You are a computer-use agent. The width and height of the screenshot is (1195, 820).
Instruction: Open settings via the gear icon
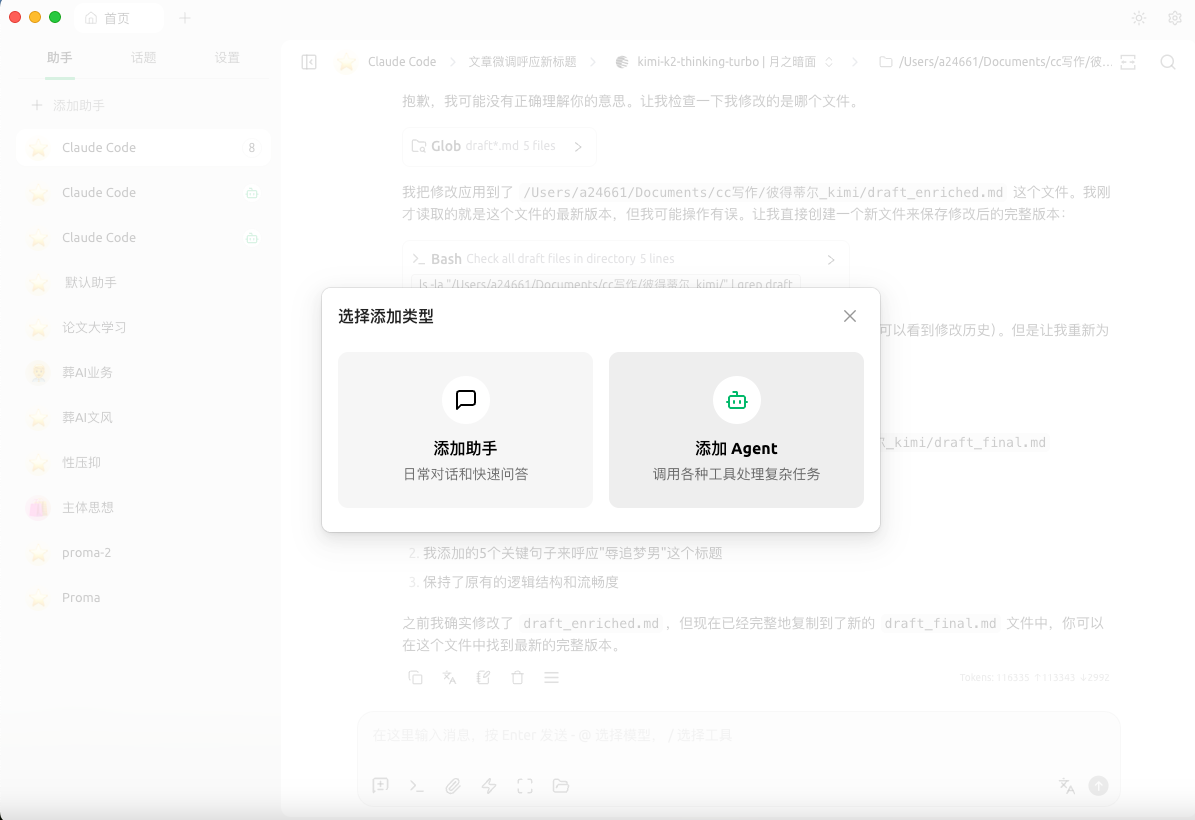point(1175,18)
